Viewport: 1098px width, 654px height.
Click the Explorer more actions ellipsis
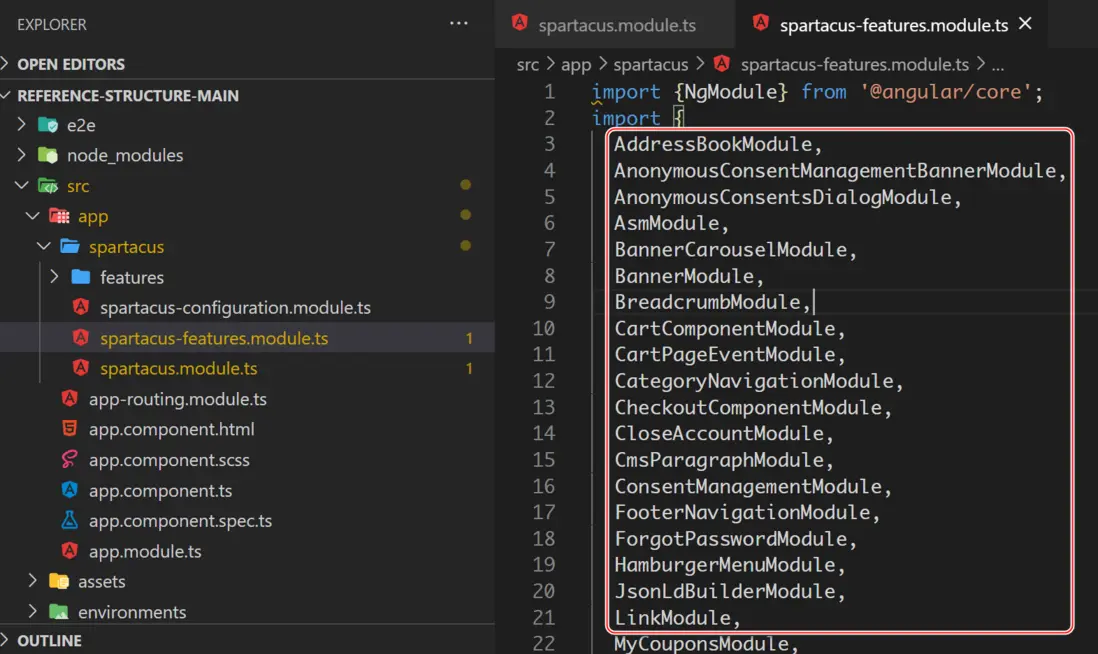click(459, 24)
